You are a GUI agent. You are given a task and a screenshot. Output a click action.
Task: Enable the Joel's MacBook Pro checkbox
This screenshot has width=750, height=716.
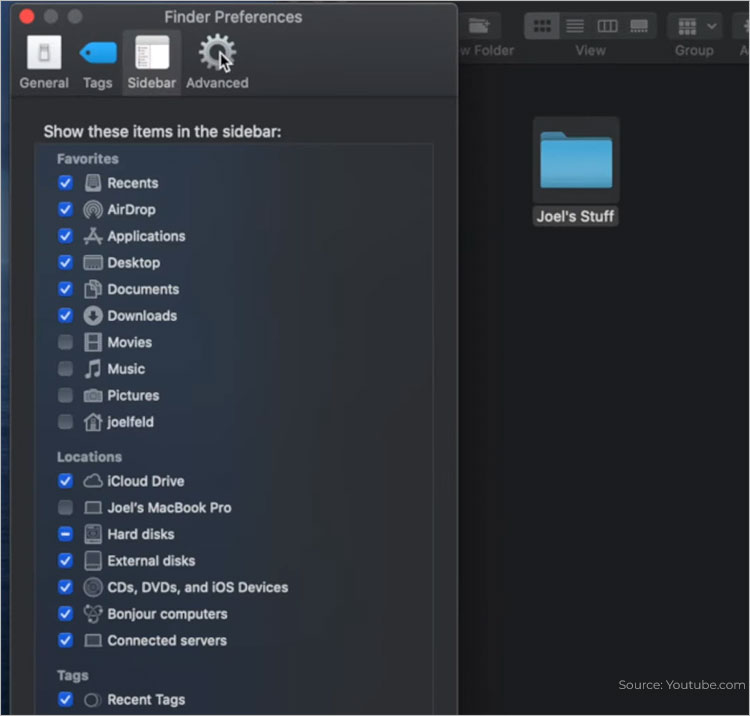[x=66, y=507]
